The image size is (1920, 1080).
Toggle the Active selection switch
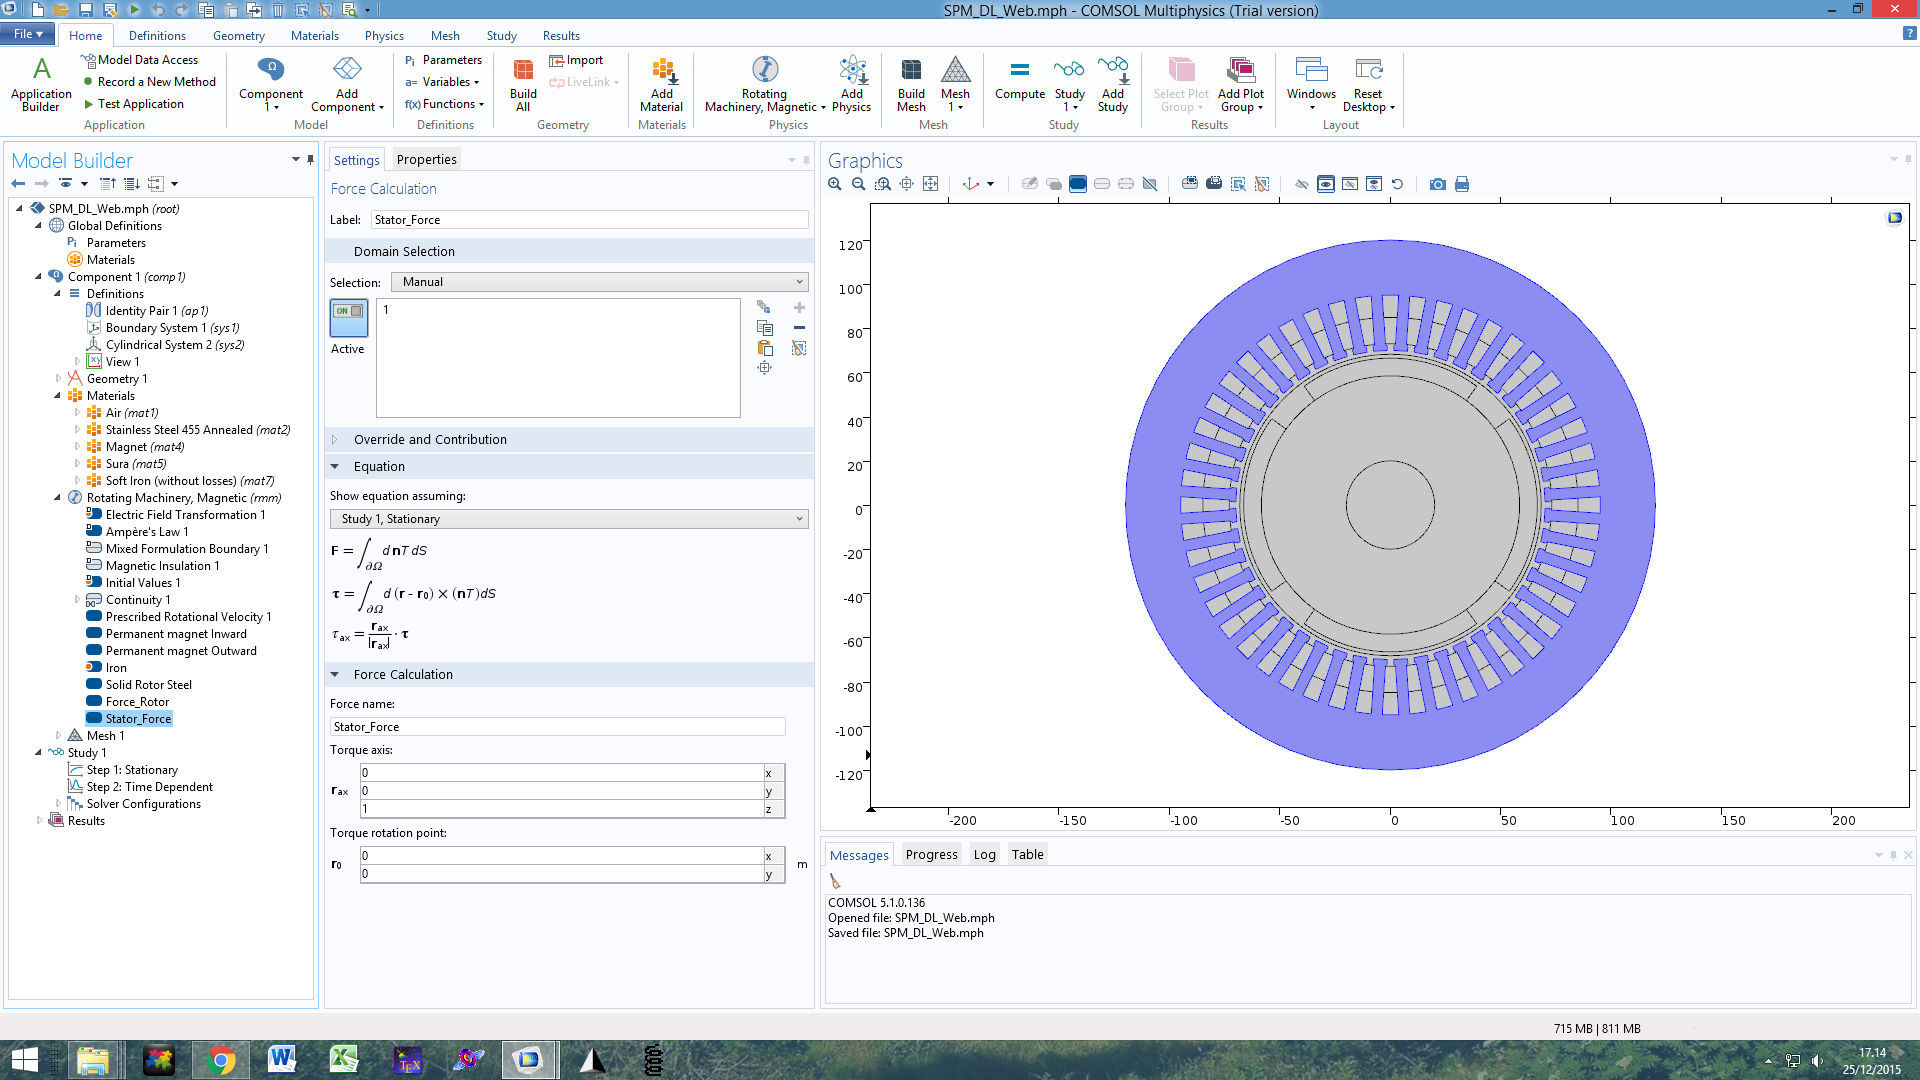point(348,318)
